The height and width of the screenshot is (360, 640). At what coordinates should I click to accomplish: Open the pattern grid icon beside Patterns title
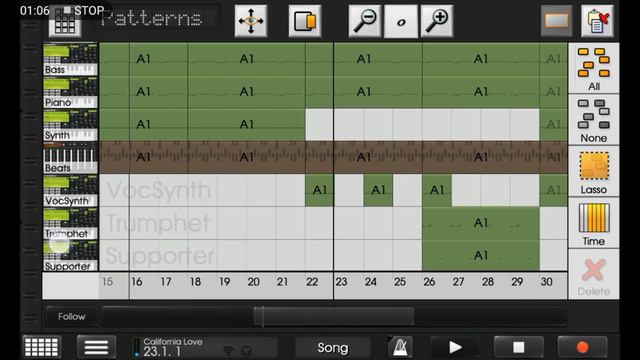[x=64, y=22]
